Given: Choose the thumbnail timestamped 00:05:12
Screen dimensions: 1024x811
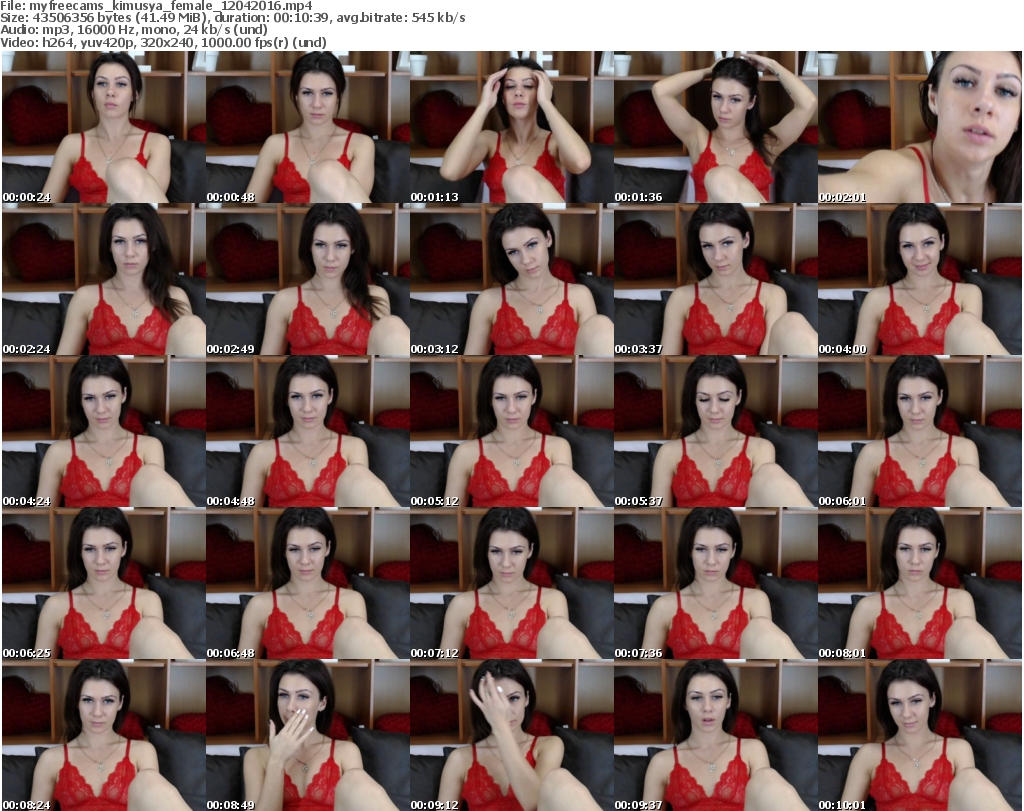Looking at the screenshot, I should [x=511, y=432].
